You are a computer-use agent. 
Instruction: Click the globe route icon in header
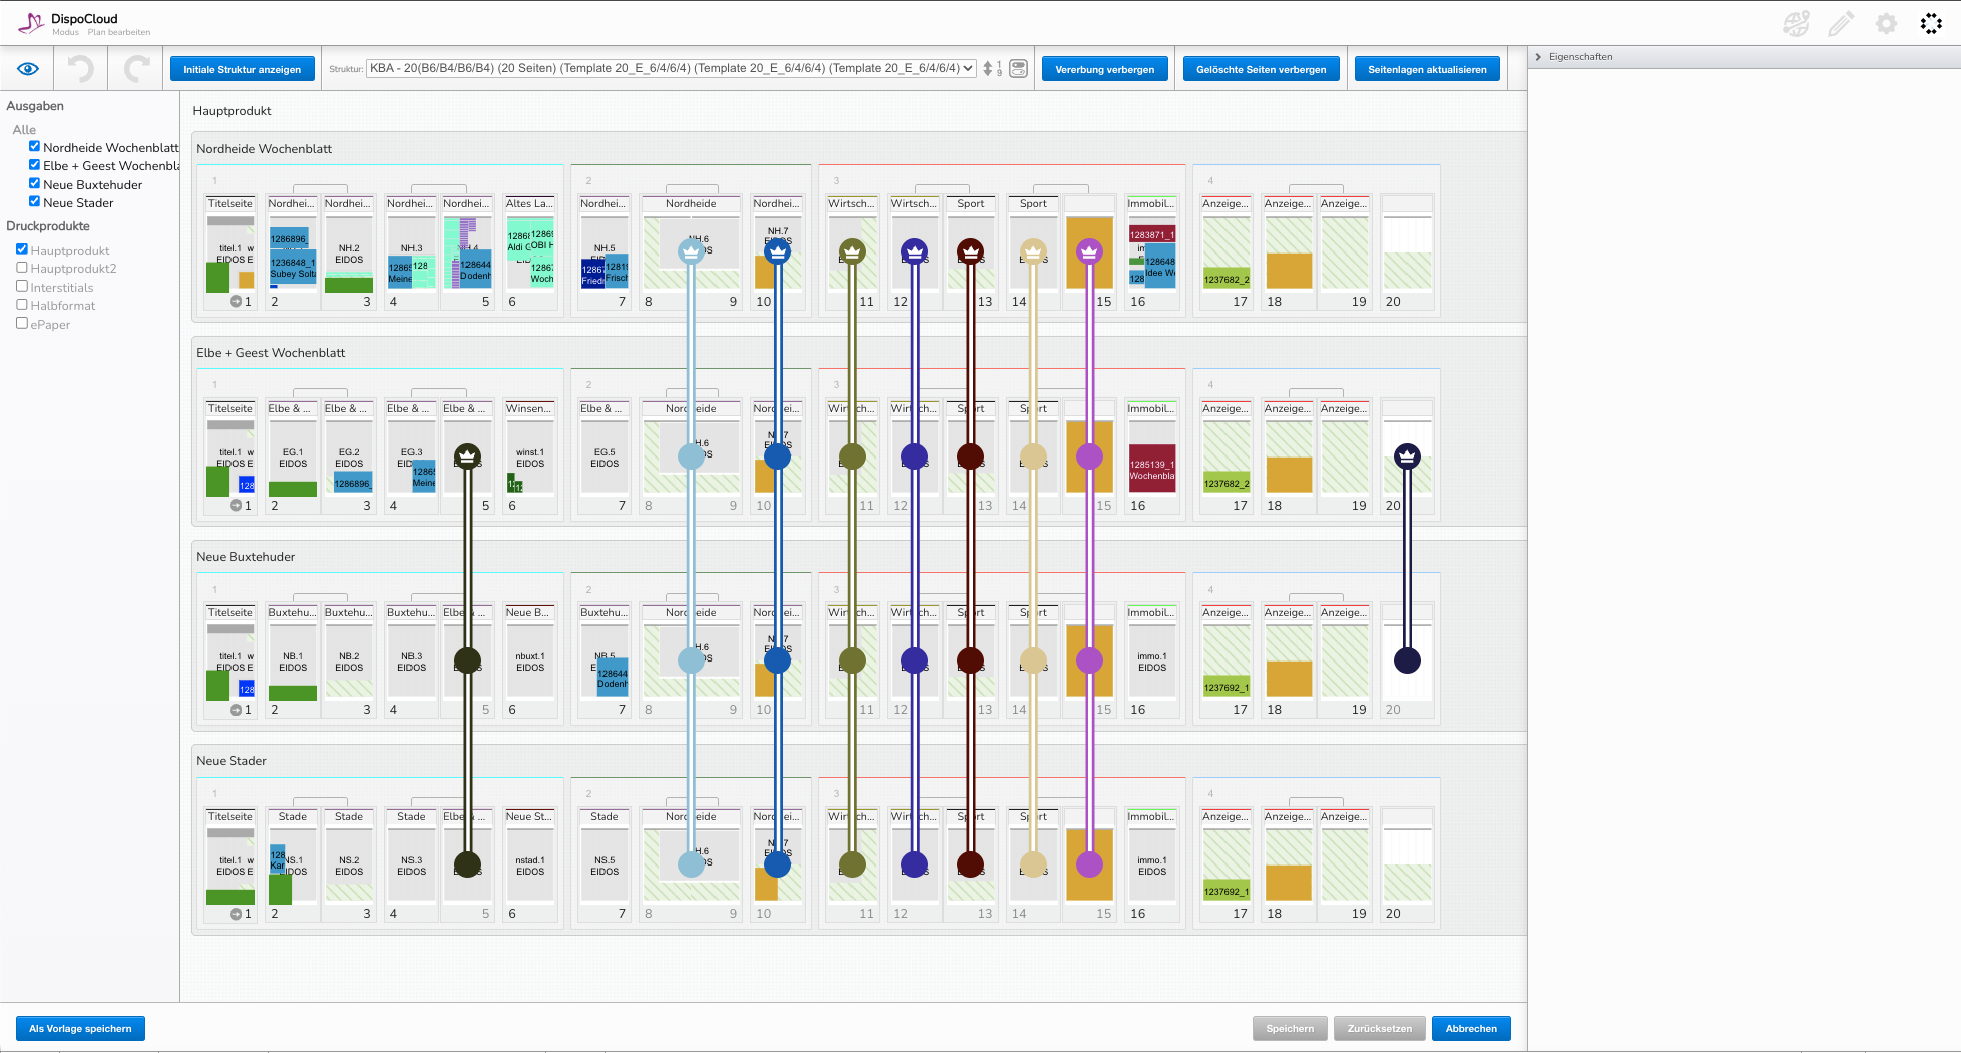click(x=1796, y=24)
